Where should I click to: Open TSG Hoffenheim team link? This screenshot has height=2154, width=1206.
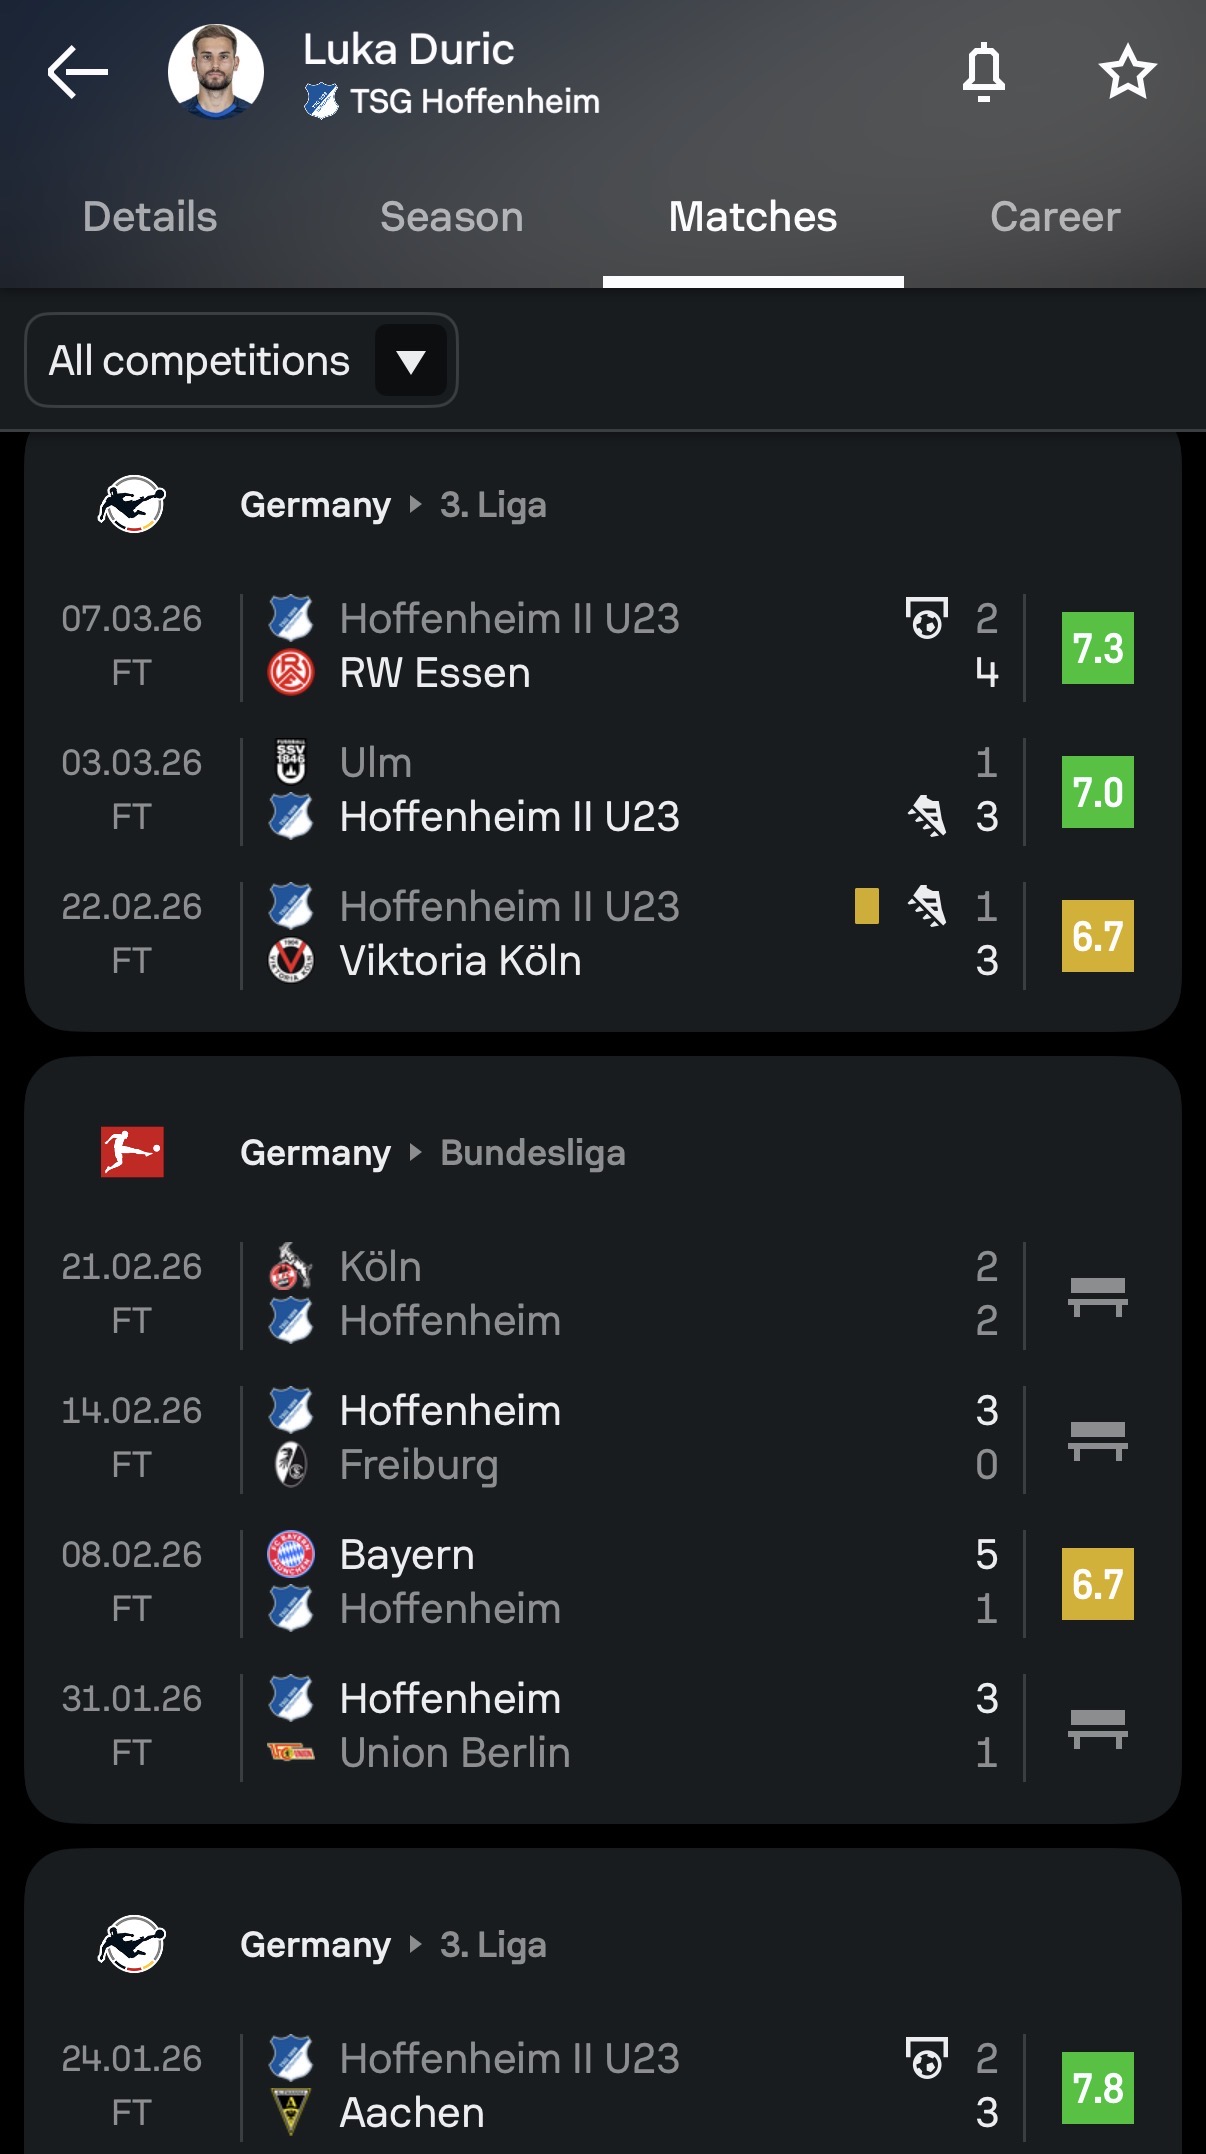452,101
